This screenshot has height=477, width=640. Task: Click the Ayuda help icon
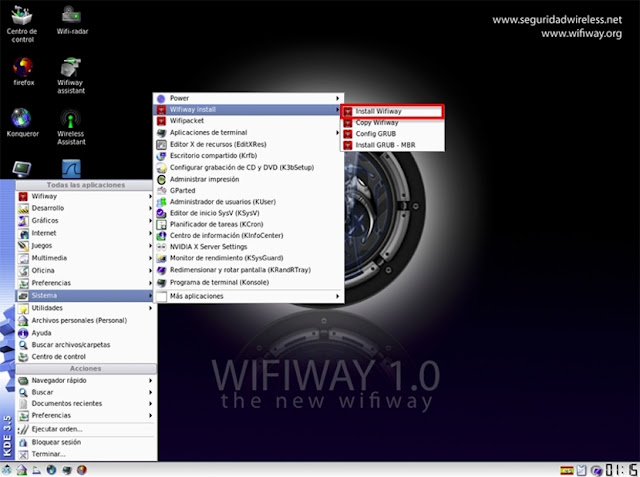click(23, 333)
